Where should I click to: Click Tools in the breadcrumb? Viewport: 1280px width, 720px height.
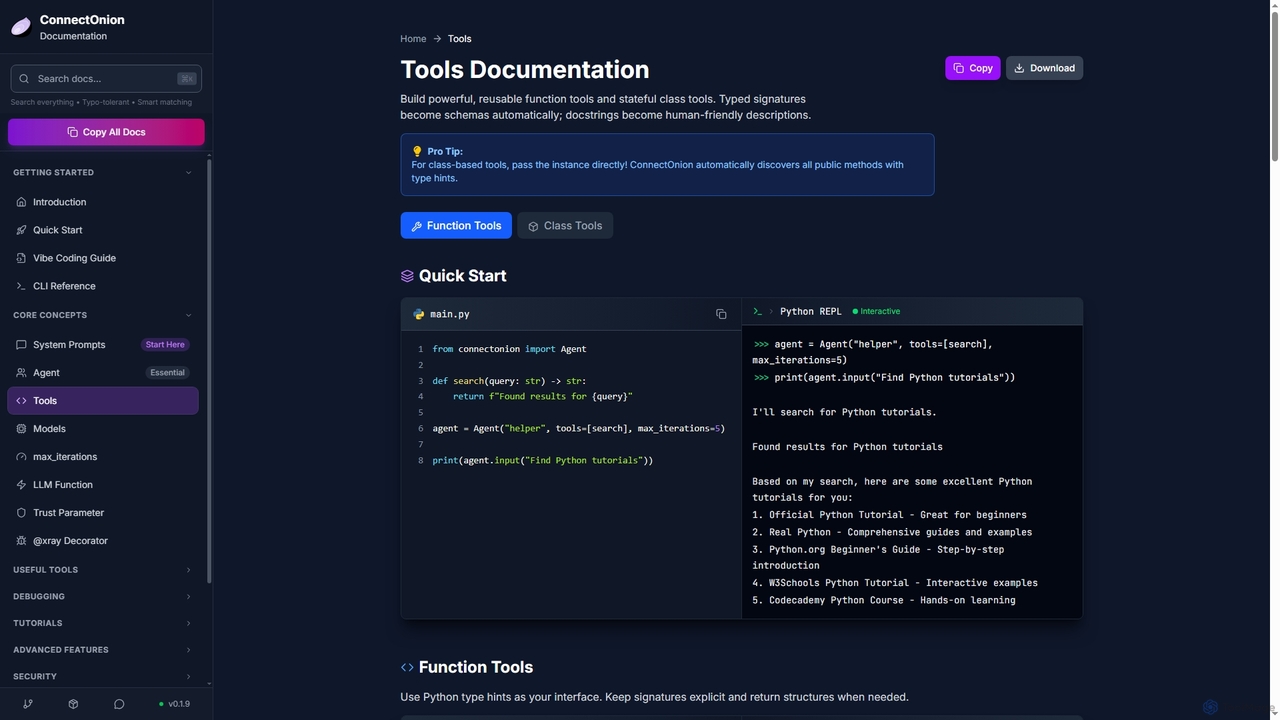[x=460, y=39]
